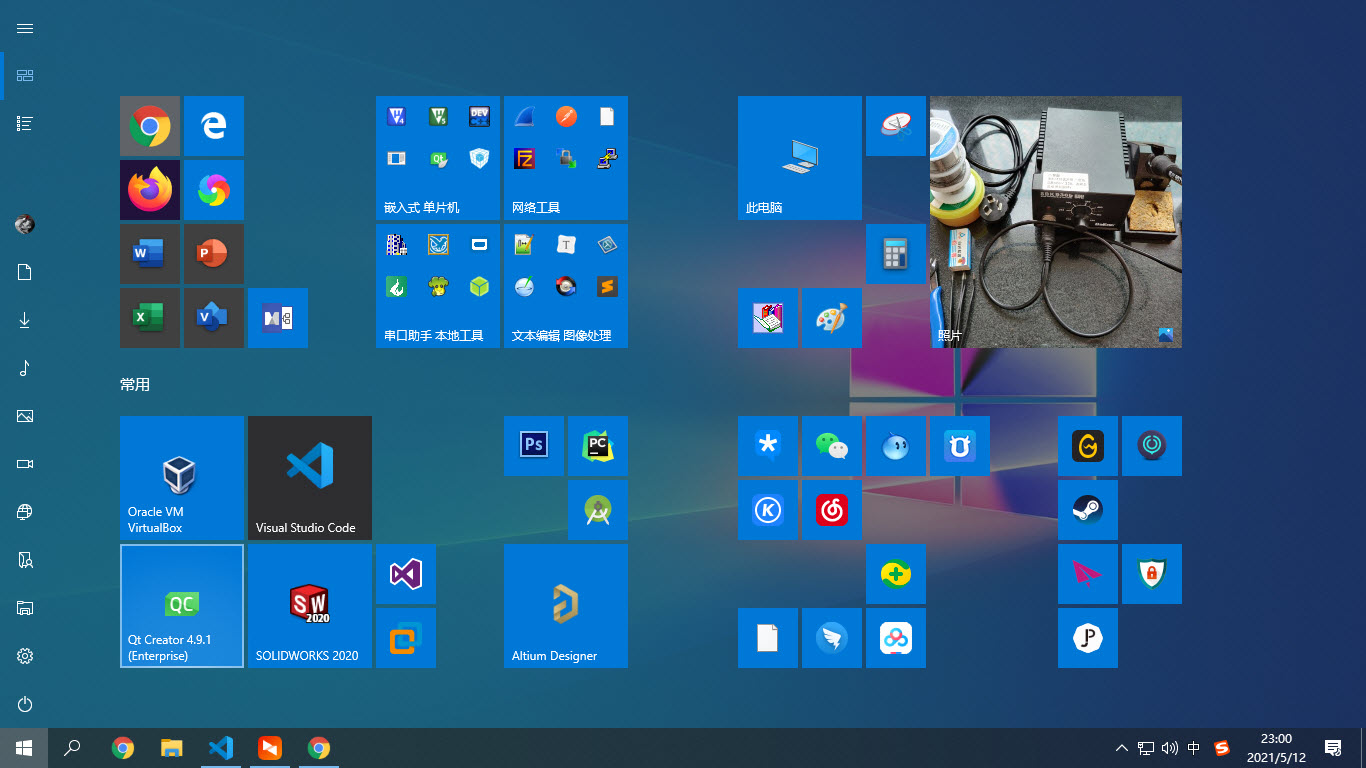Open the SOLIDWORKS 2020 tile

(310, 606)
